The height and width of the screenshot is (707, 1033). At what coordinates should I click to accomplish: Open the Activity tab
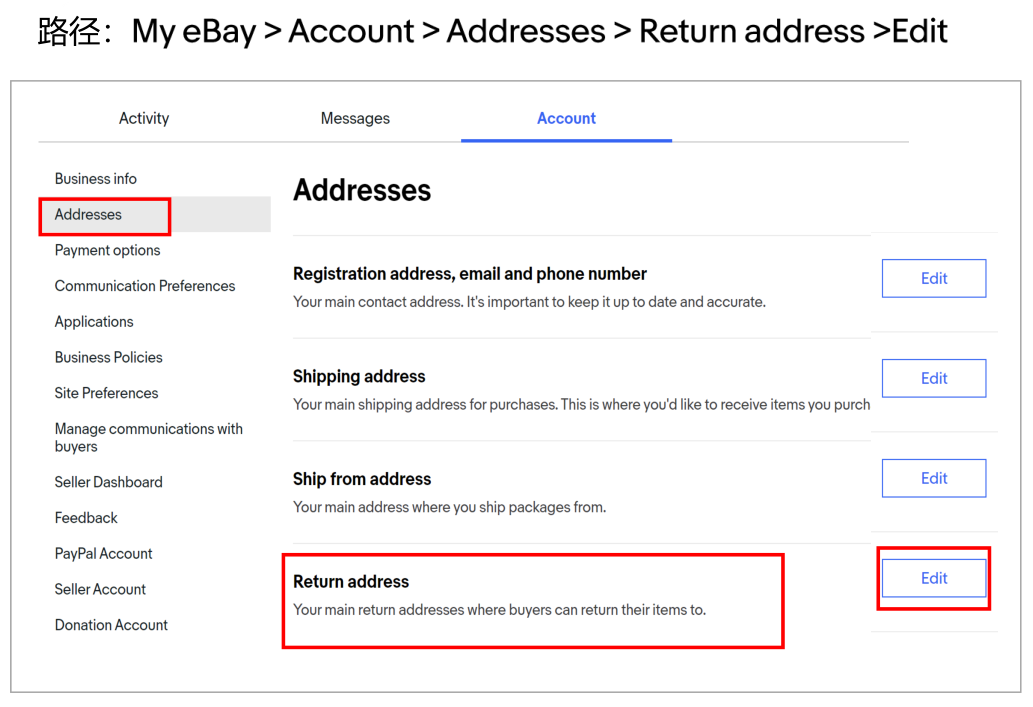pos(144,118)
